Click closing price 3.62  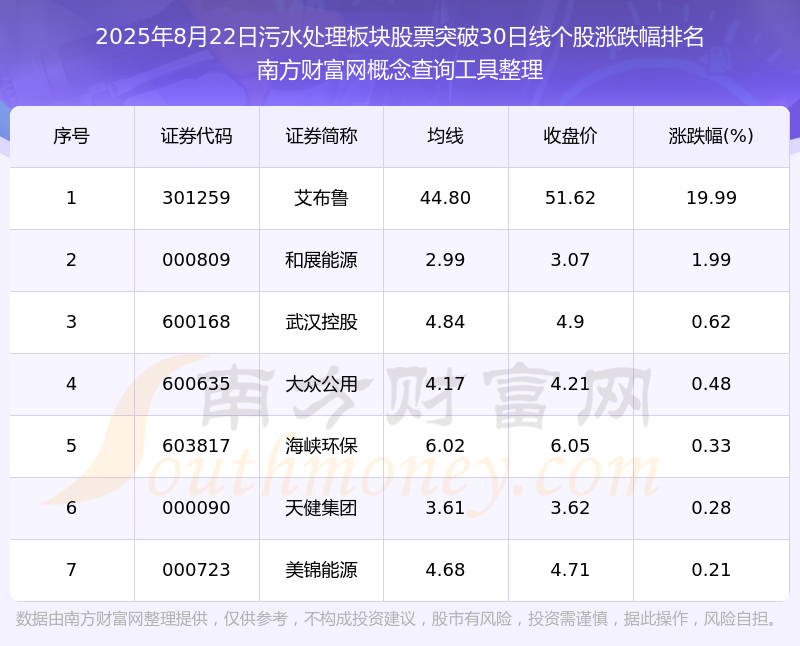(x=570, y=508)
